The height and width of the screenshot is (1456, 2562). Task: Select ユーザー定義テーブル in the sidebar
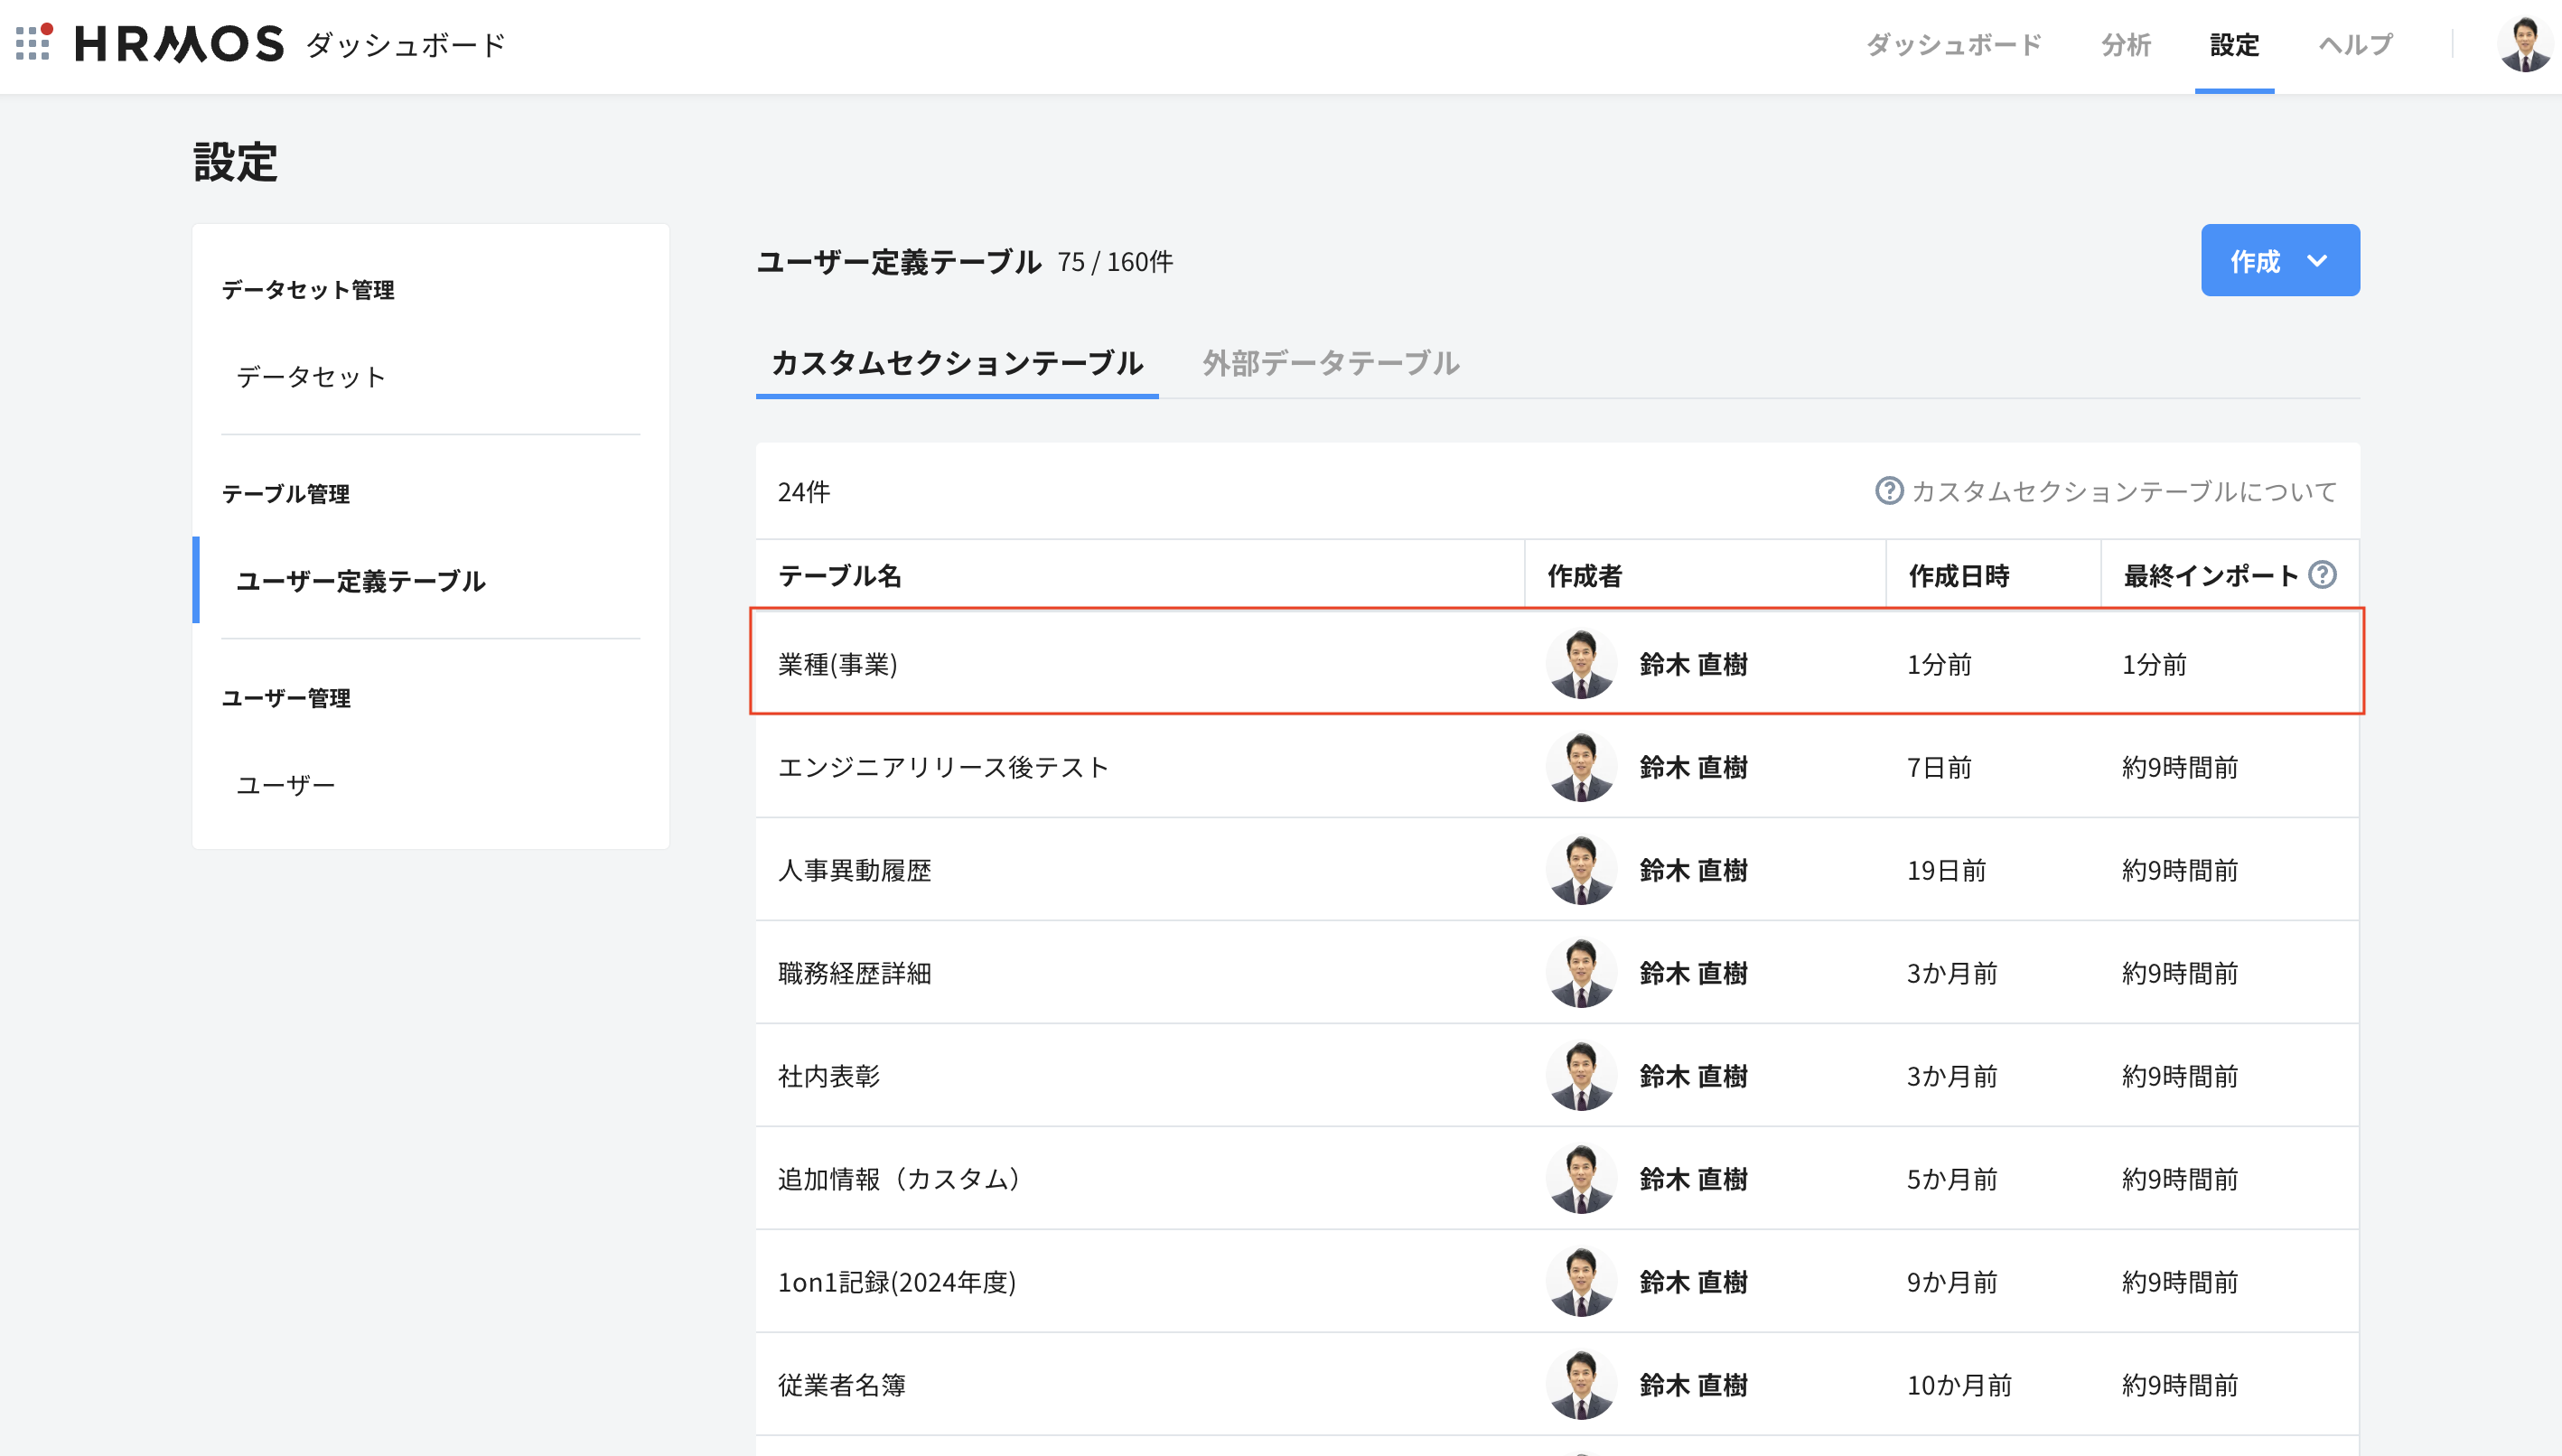(x=360, y=581)
